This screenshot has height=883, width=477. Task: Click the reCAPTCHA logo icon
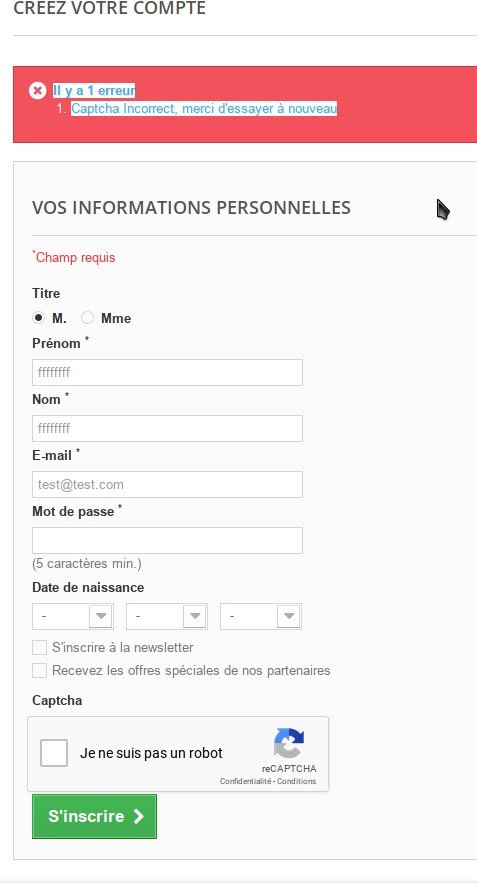point(289,743)
